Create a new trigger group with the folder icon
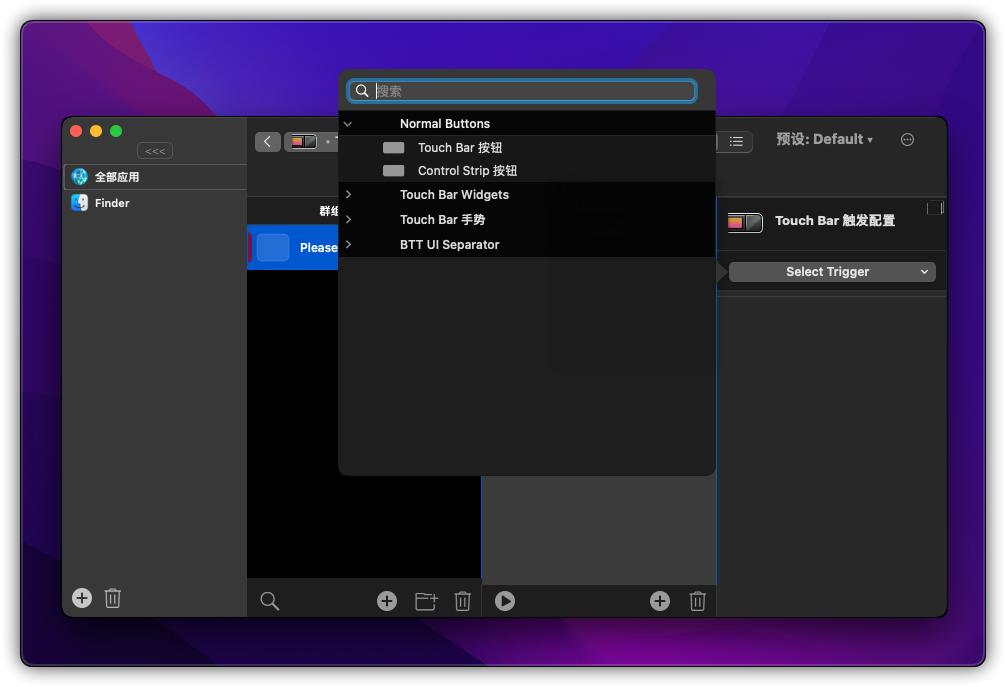This screenshot has width=1006, height=687. (x=426, y=601)
